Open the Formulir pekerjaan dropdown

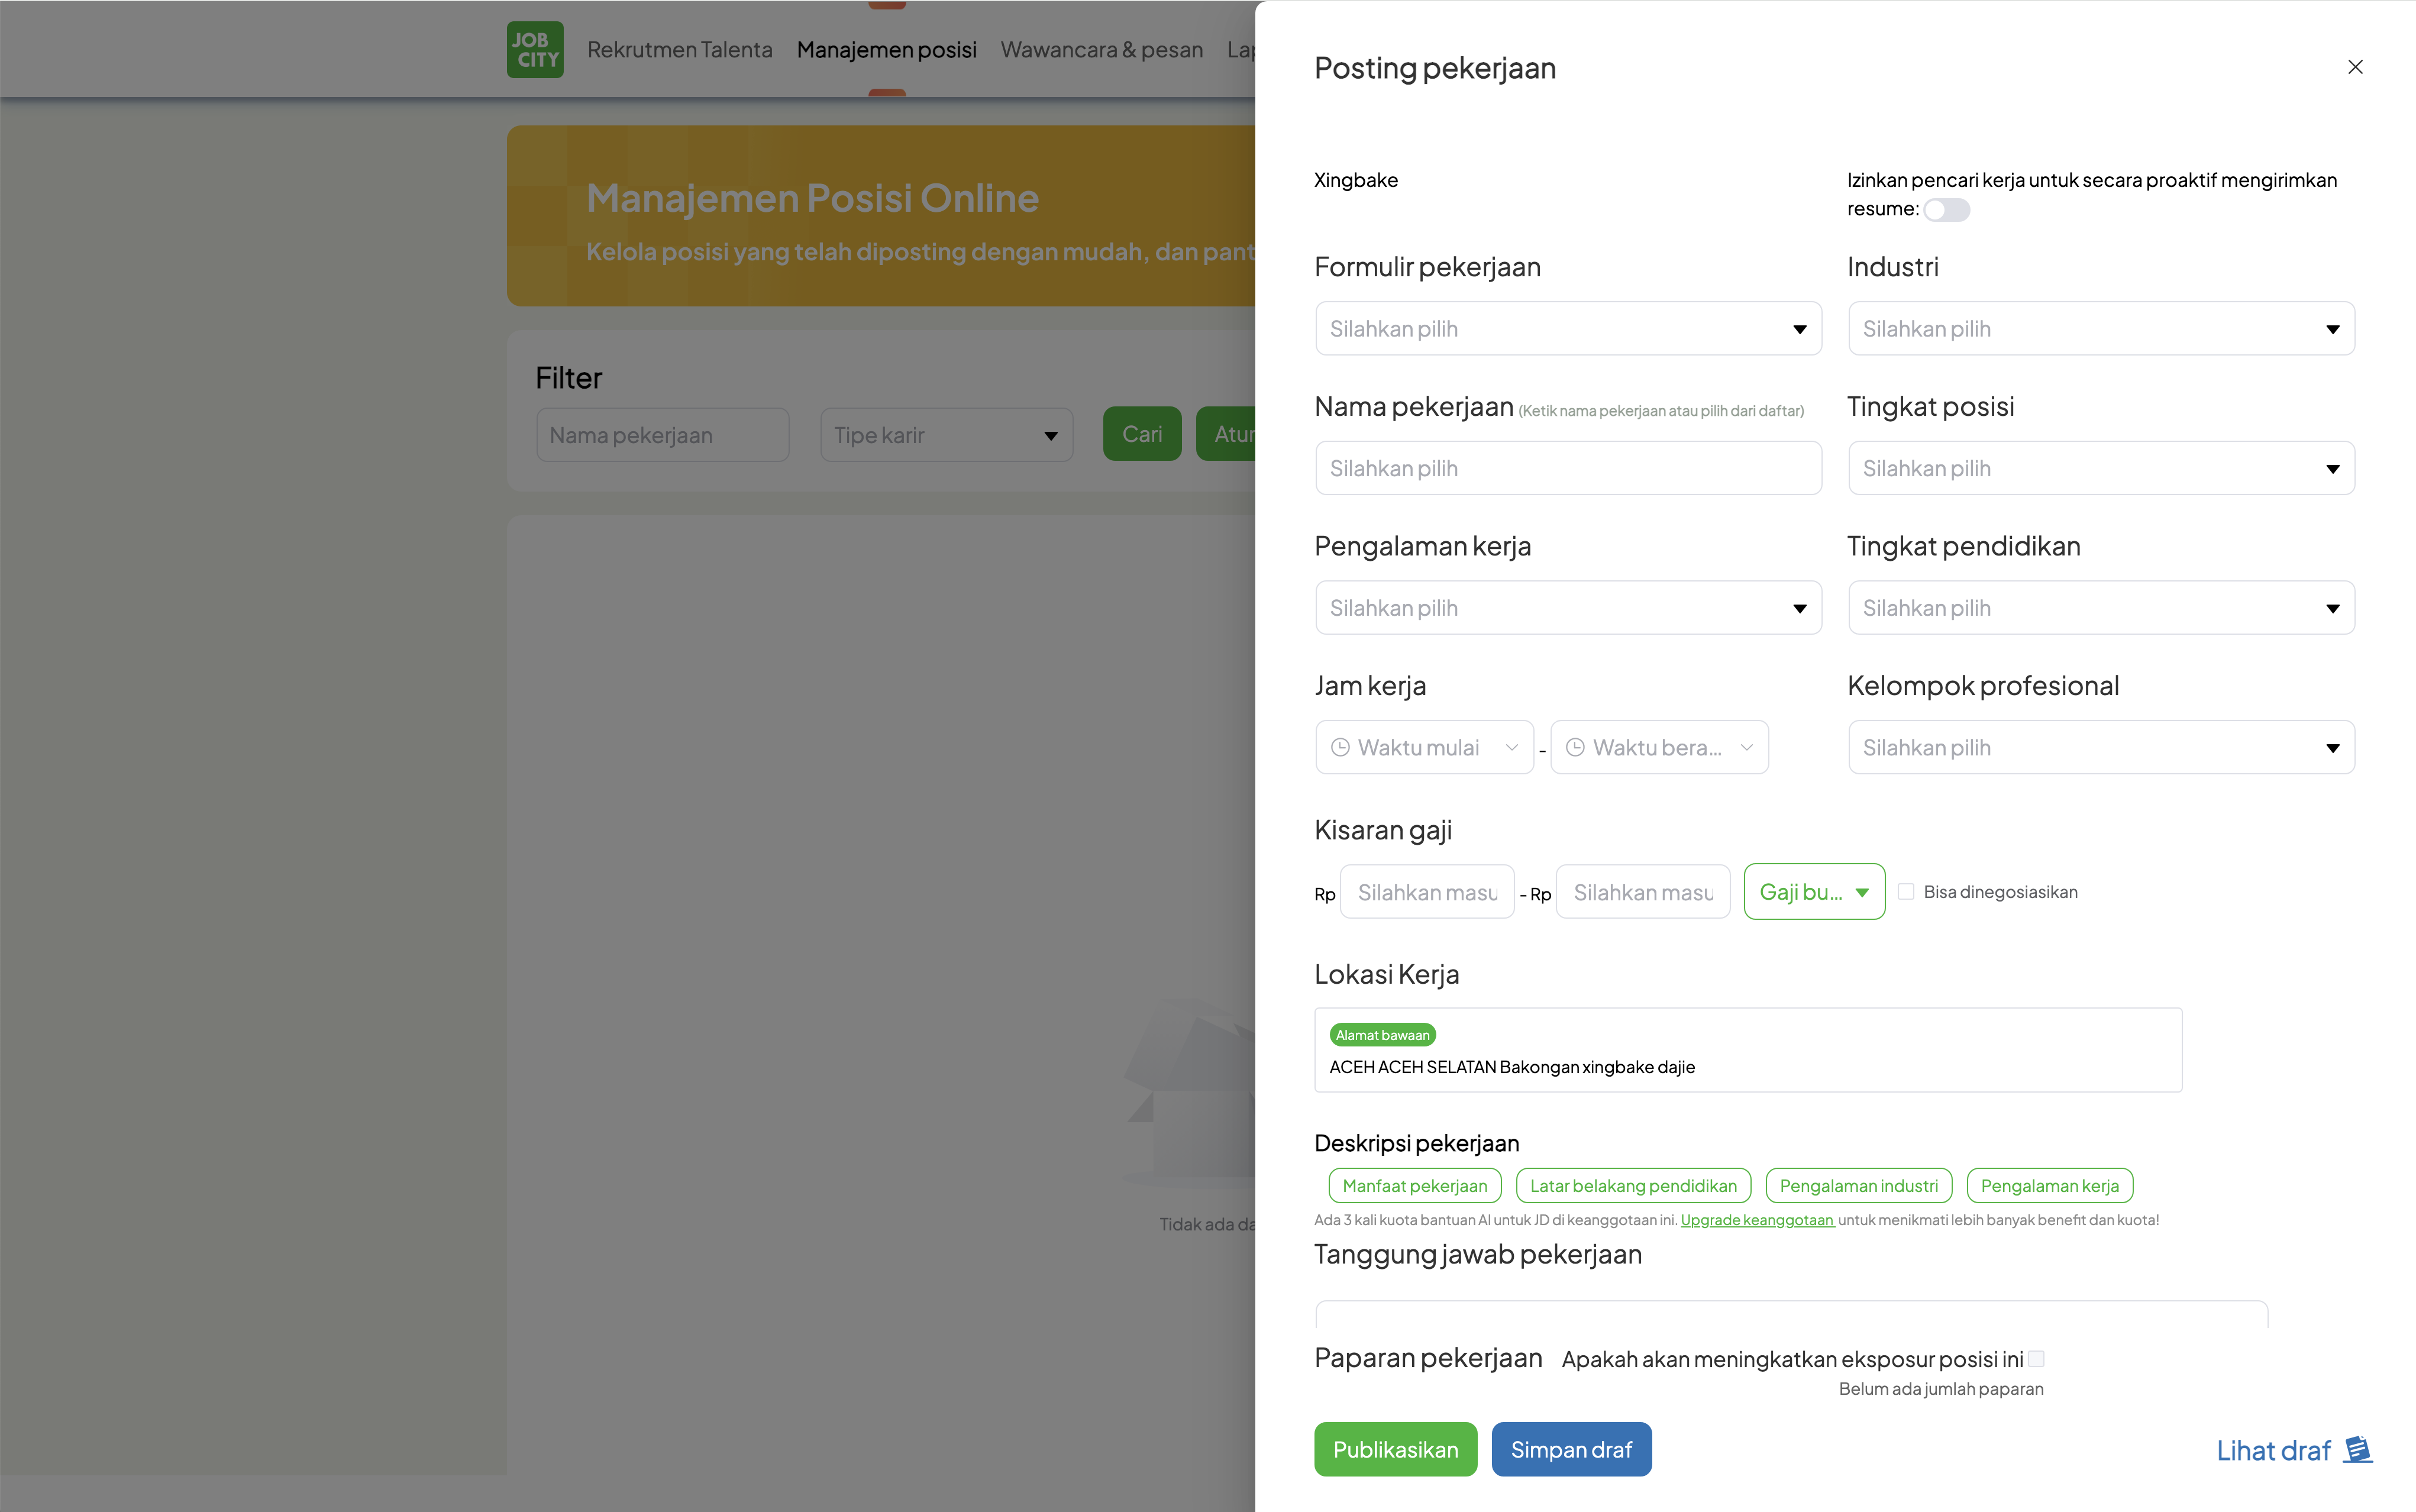1567,328
